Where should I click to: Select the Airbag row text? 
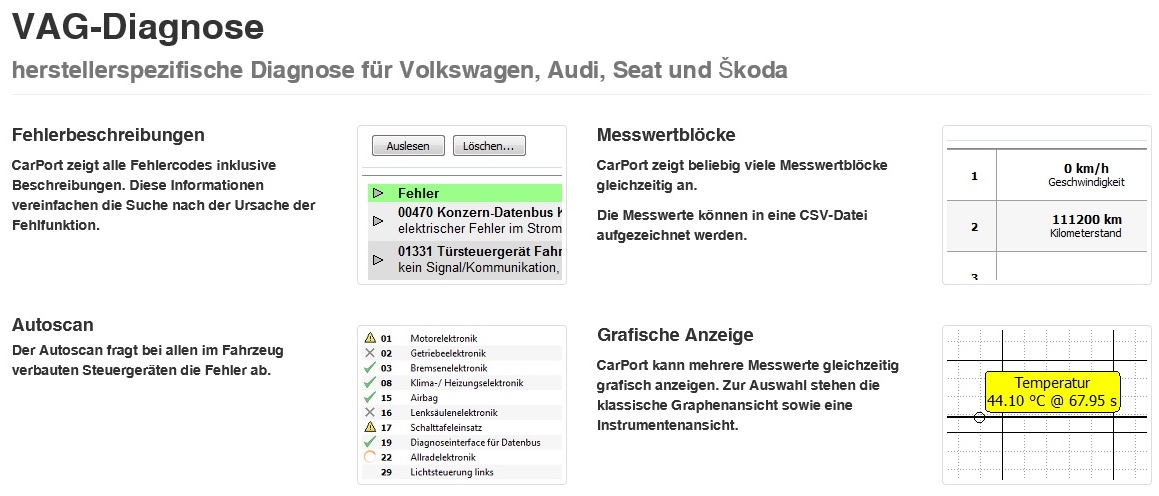click(x=424, y=398)
